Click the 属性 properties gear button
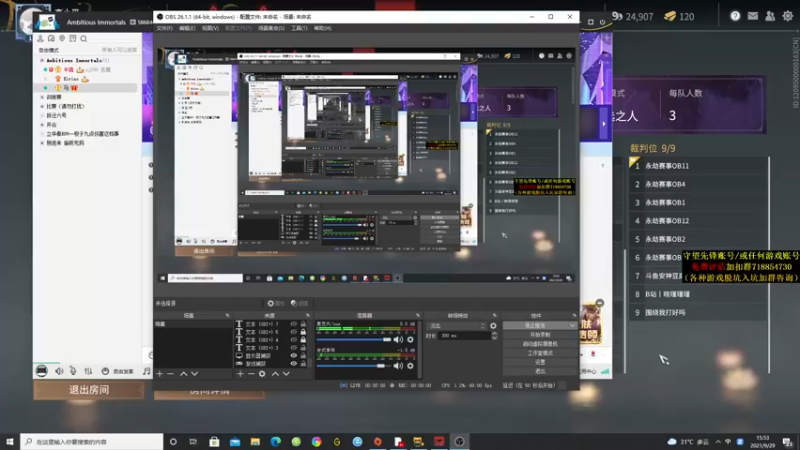This screenshot has width=800, height=450. click(274, 303)
